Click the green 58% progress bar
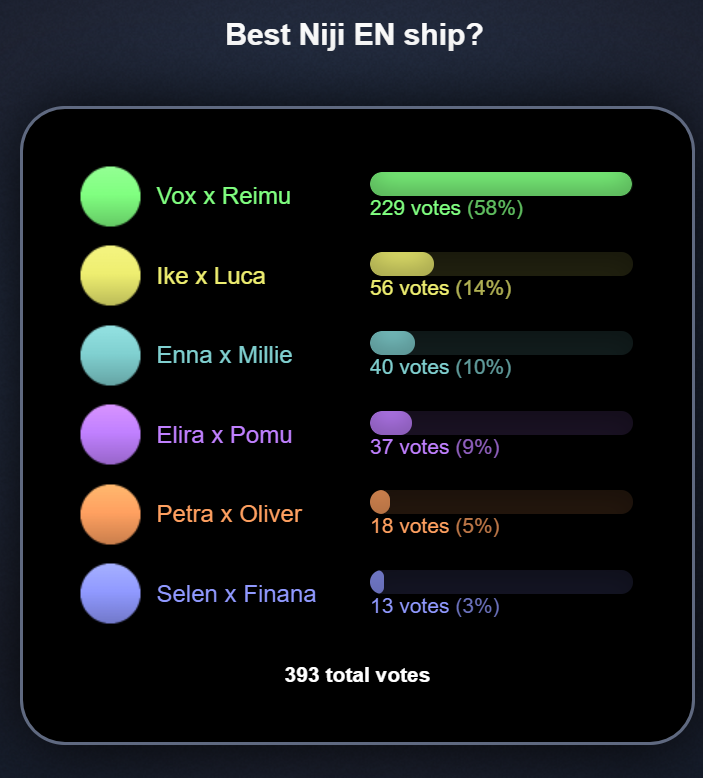 501,184
